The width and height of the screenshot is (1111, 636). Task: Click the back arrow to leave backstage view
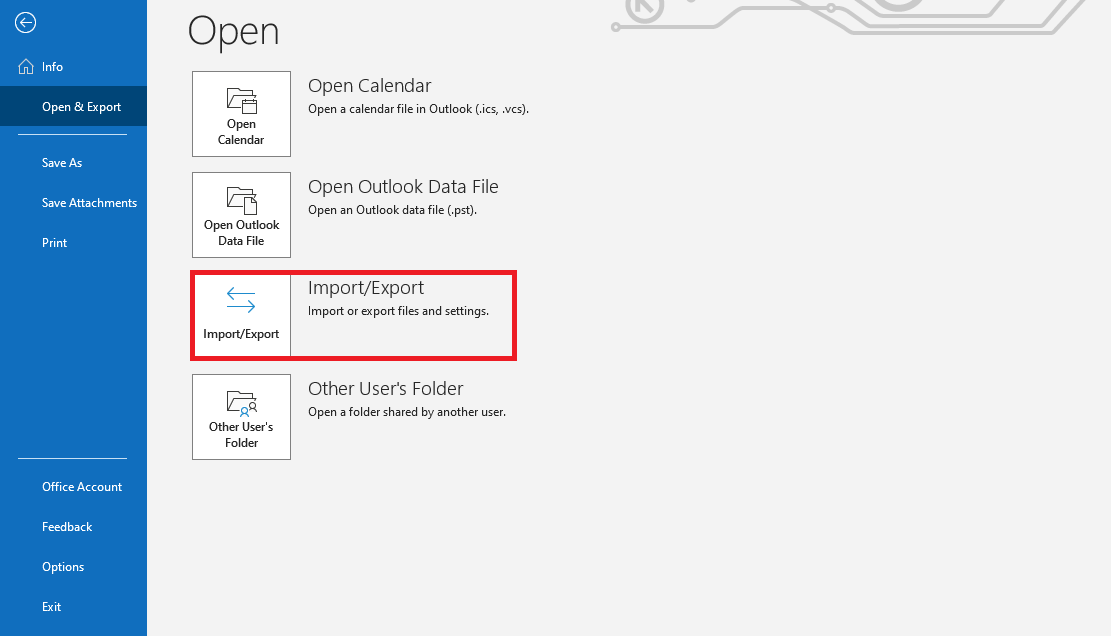pos(24,22)
